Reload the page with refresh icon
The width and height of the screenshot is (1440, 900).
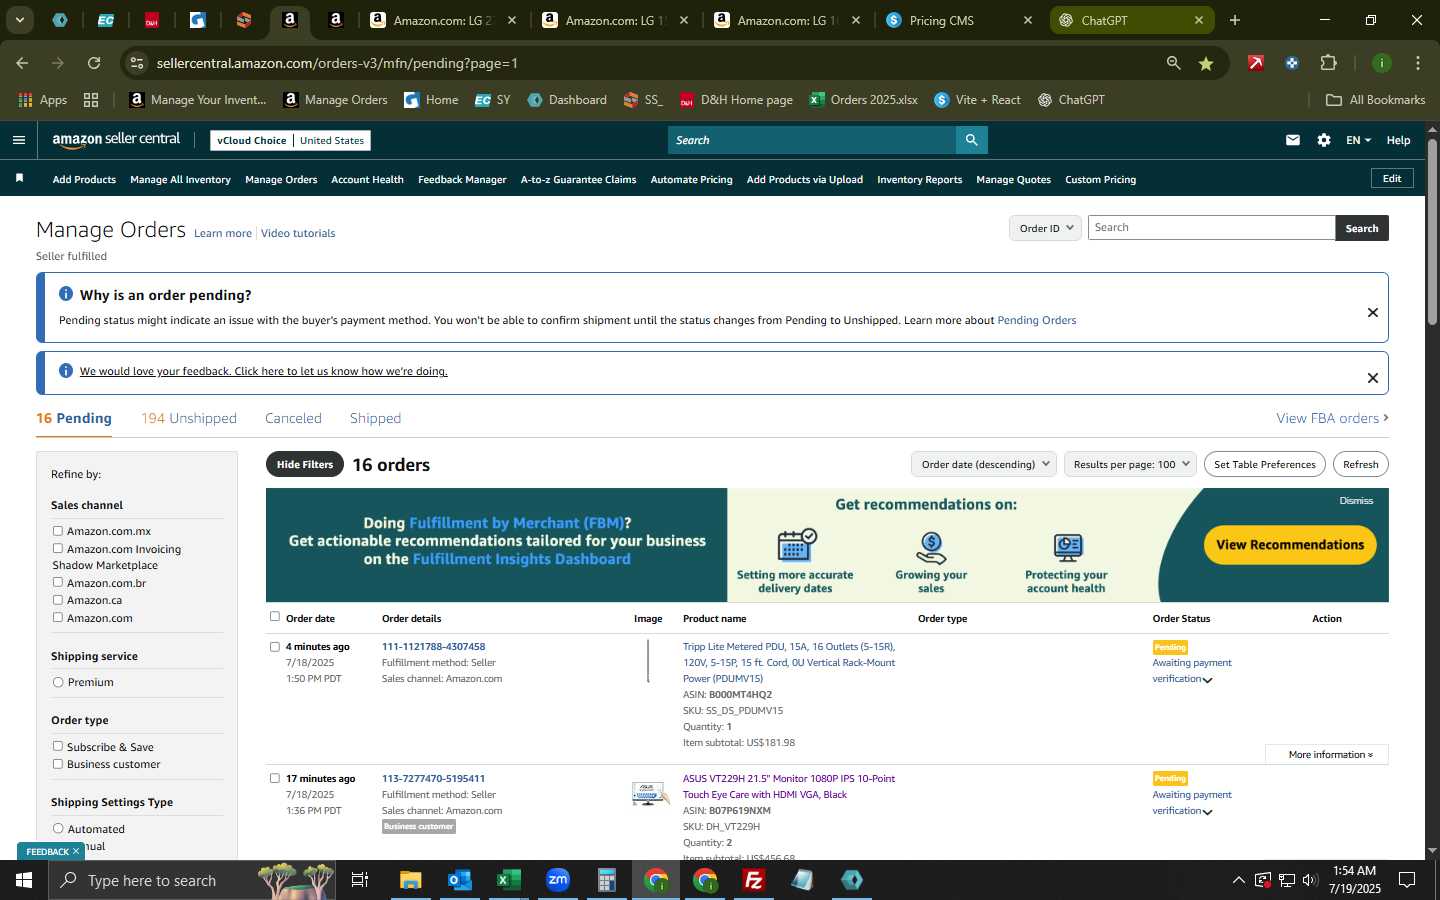[94, 63]
